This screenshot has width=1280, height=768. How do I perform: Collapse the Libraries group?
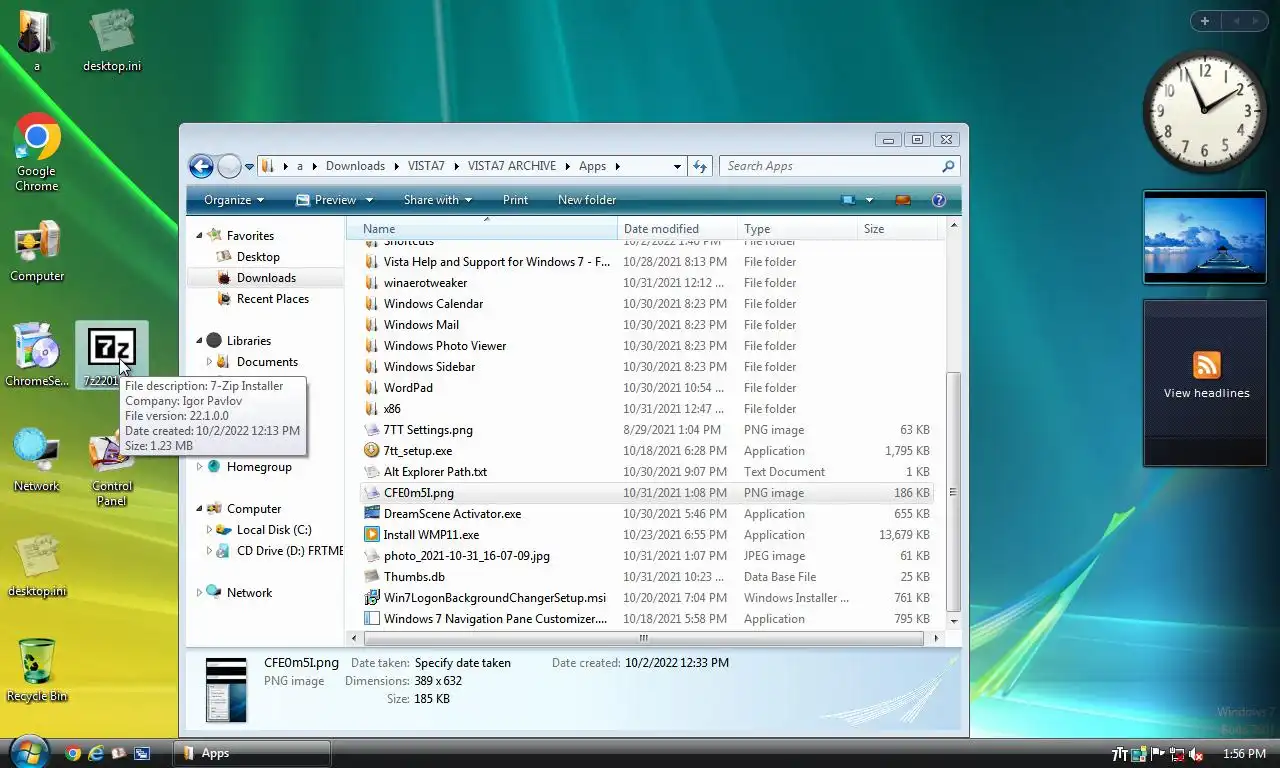[x=199, y=341]
